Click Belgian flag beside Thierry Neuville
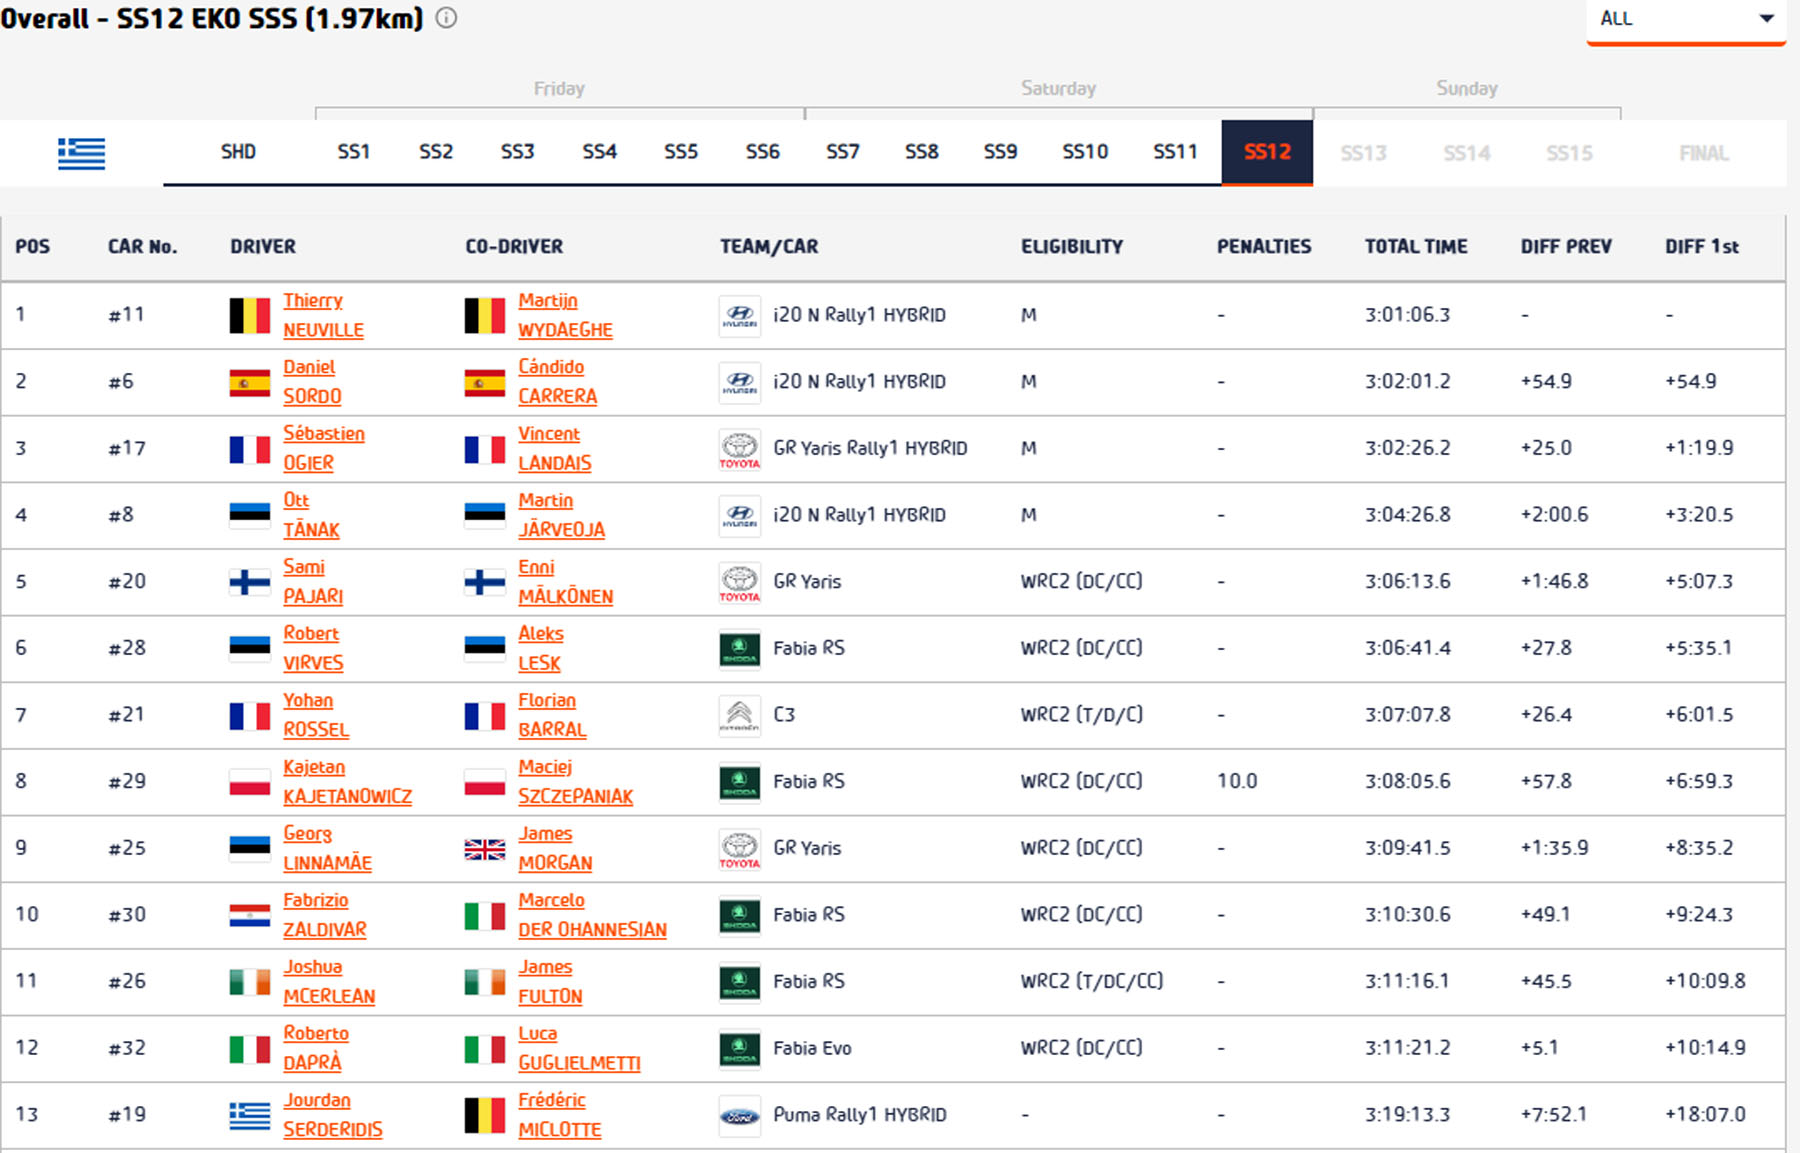1800x1153 pixels. pos(250,316)
